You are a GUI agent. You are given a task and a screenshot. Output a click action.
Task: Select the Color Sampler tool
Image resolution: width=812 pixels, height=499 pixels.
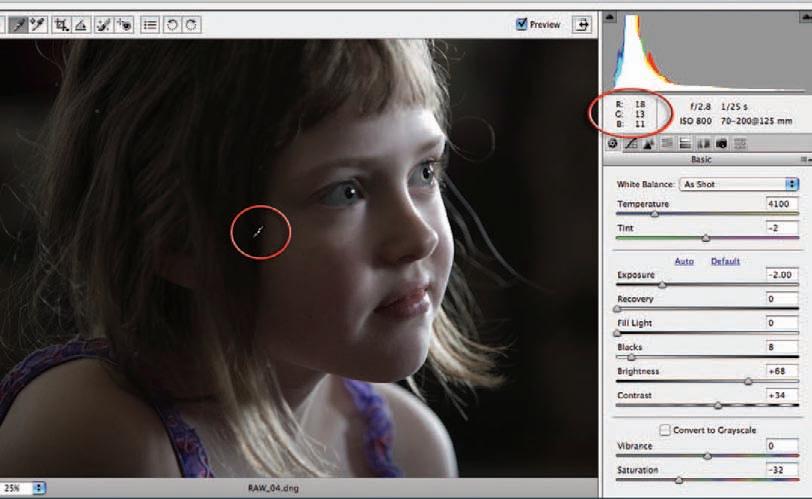[x=38, y=24]
